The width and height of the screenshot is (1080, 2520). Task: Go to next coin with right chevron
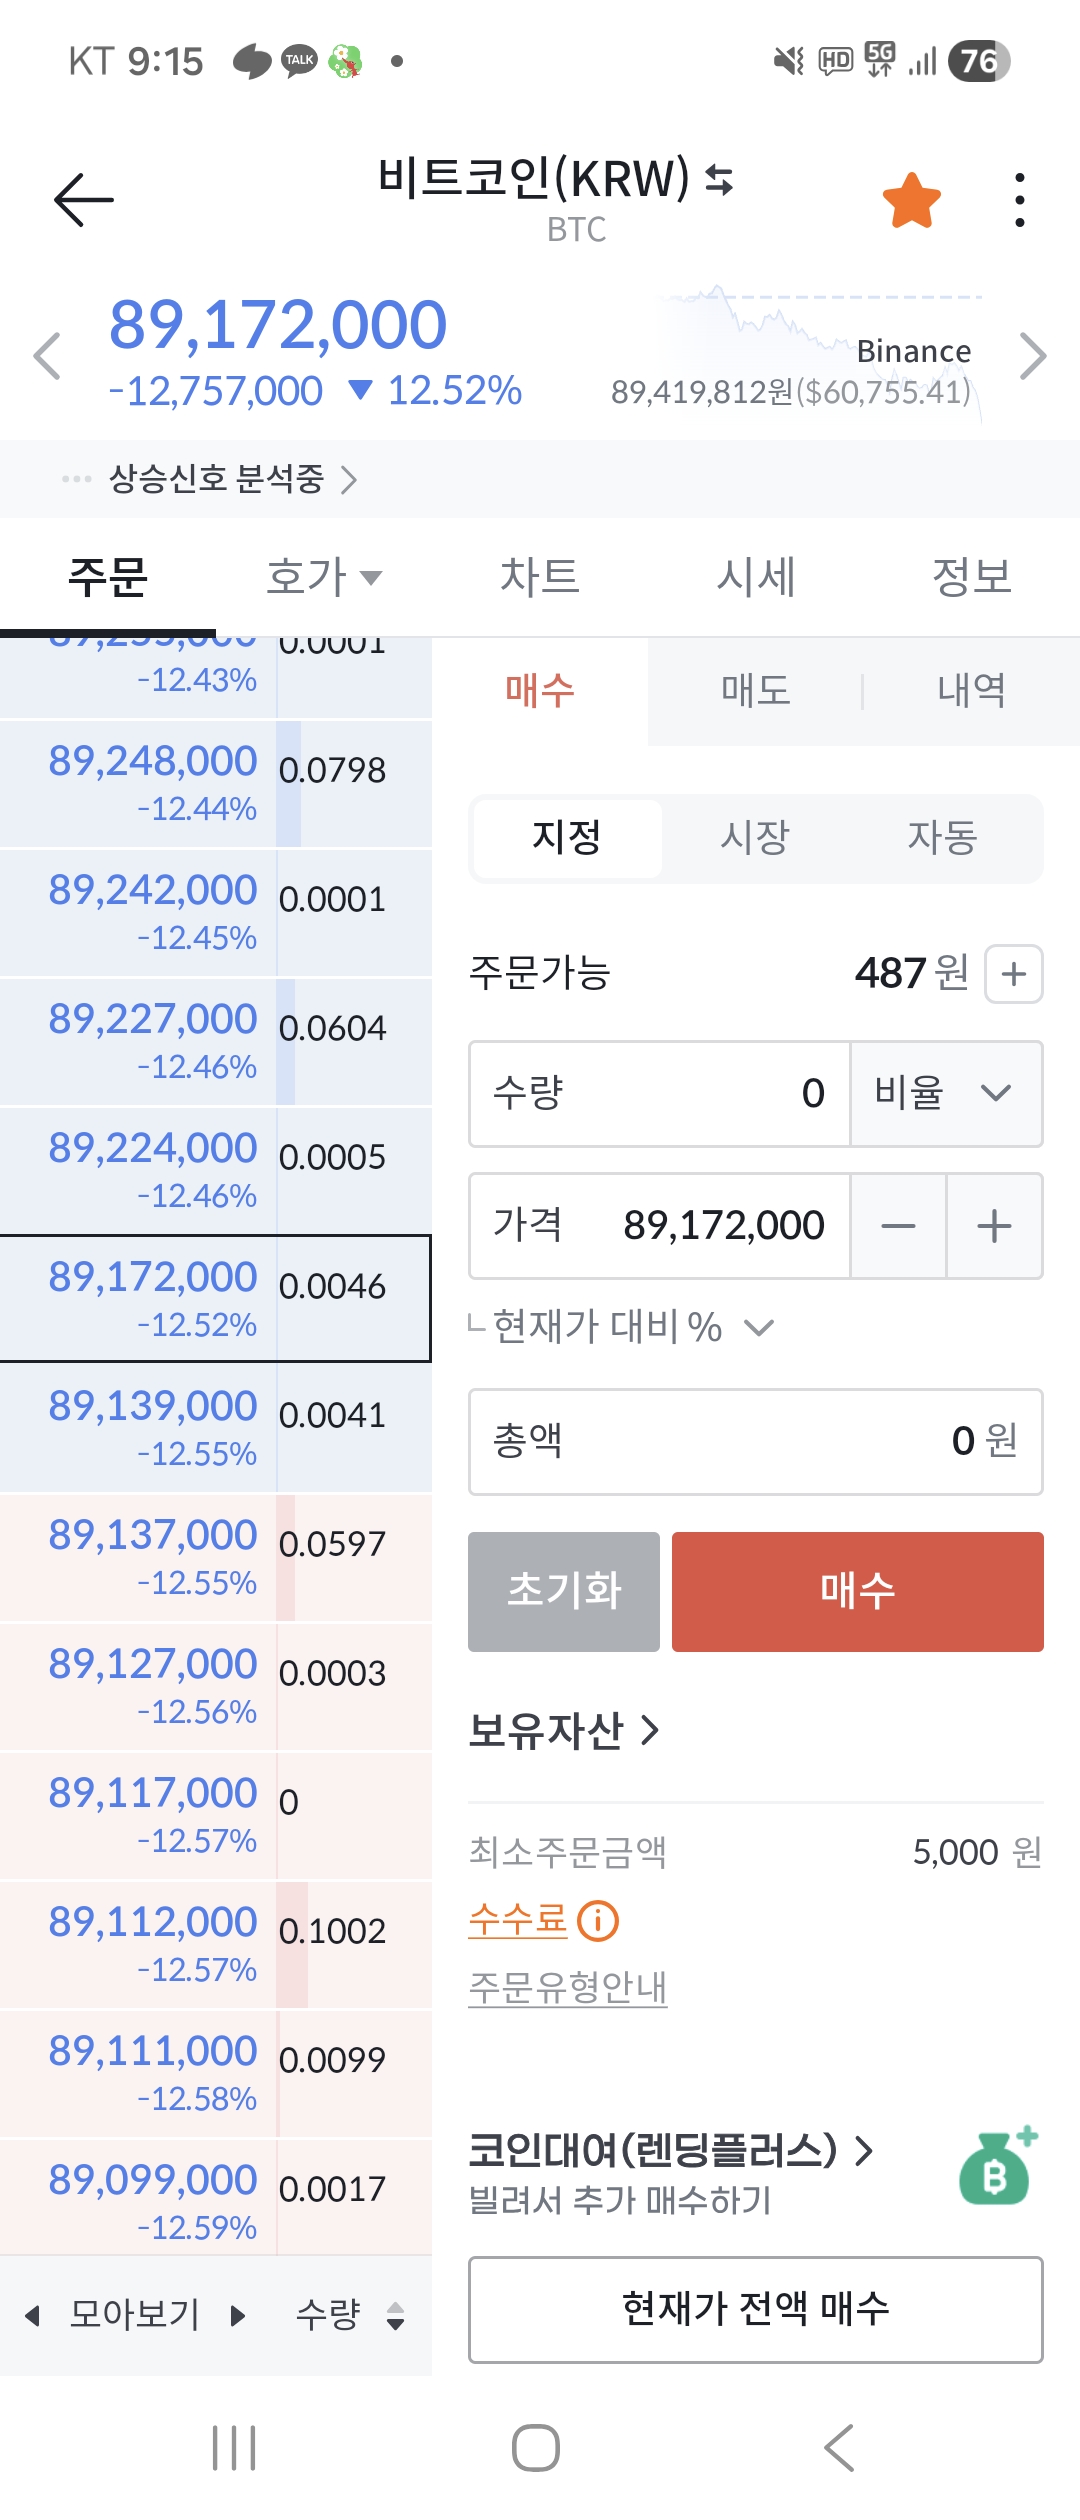[x=1033, y=356]
